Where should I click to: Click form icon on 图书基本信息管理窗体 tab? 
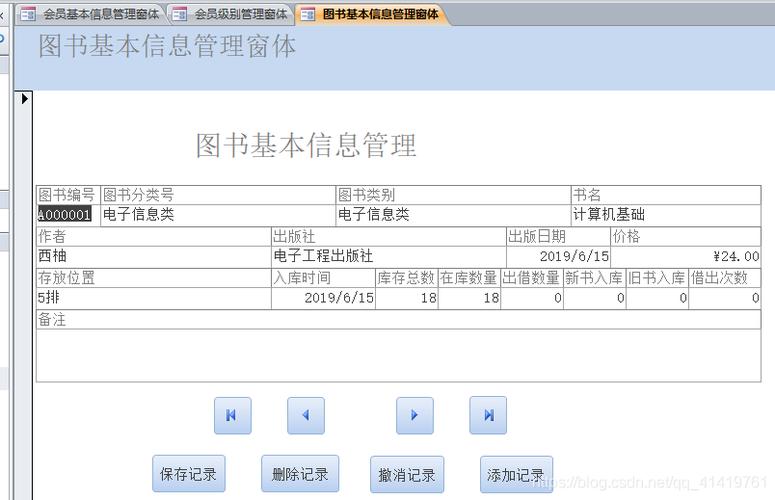(x=307, y=14)
